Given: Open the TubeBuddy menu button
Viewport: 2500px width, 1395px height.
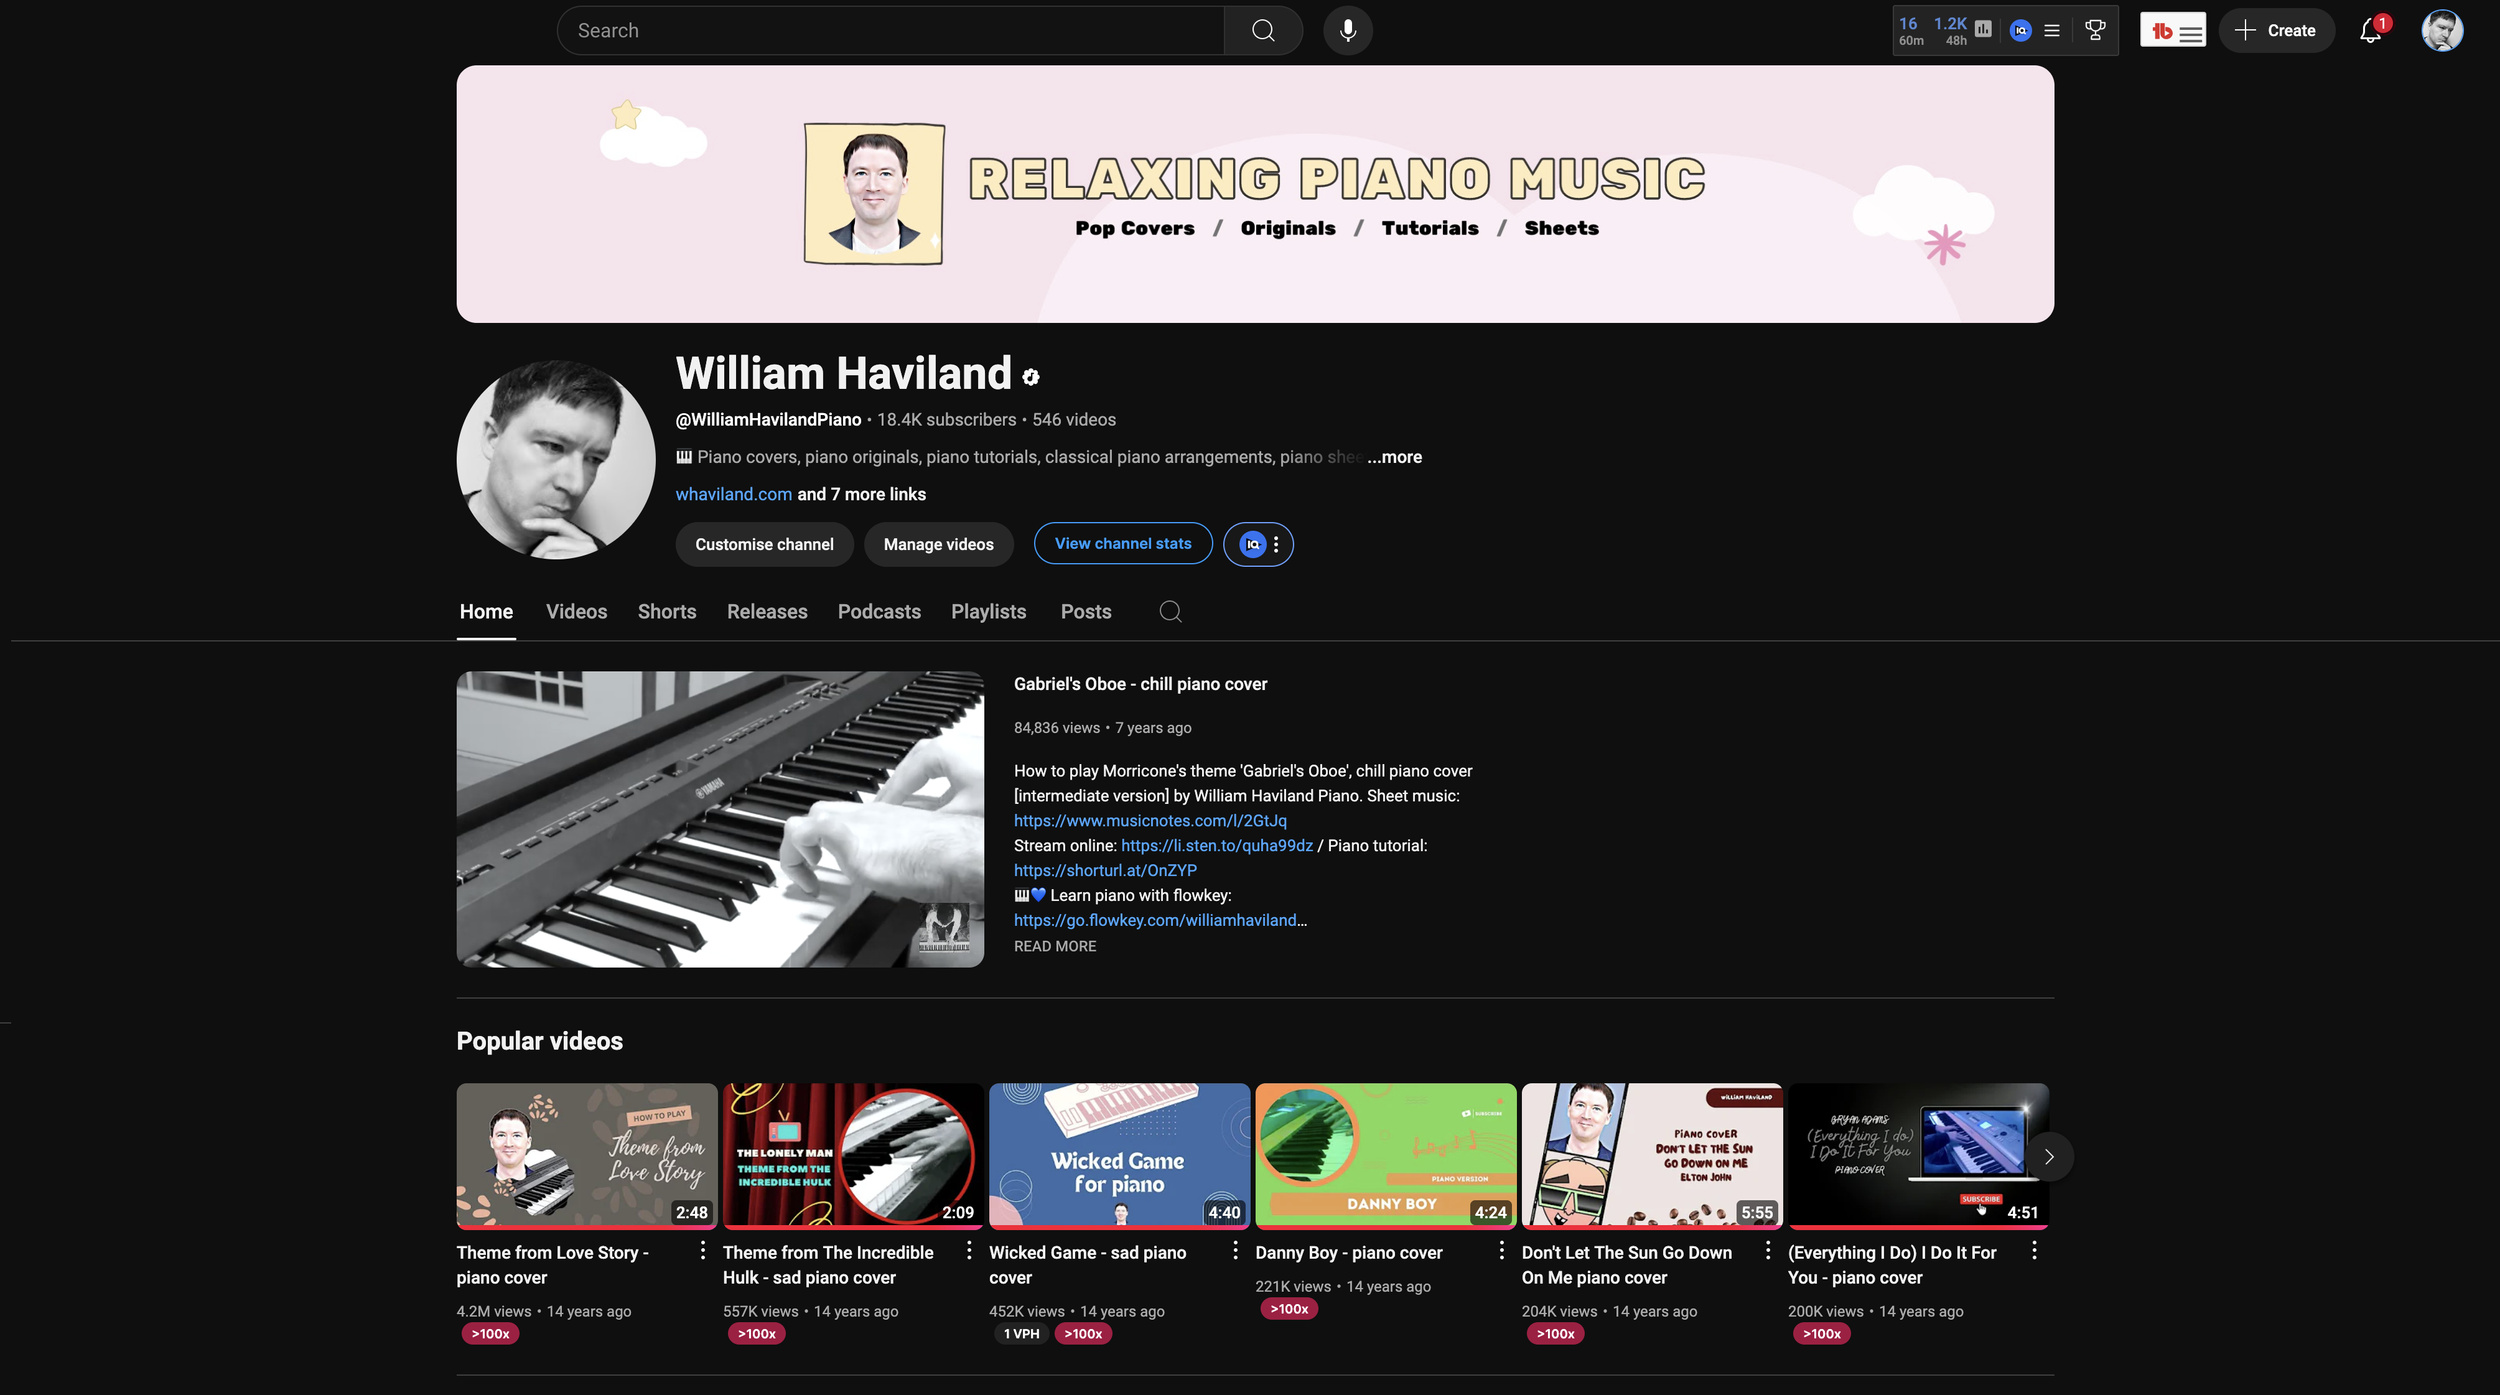Looking at the screenshot, I should [2172, 31].
